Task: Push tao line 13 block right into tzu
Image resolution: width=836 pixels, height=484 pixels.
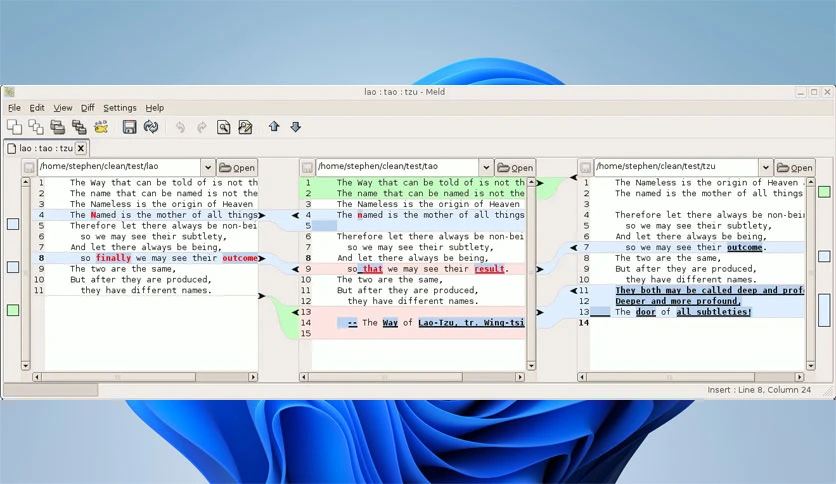Action: pyautogui.click(x=540, y=312)
